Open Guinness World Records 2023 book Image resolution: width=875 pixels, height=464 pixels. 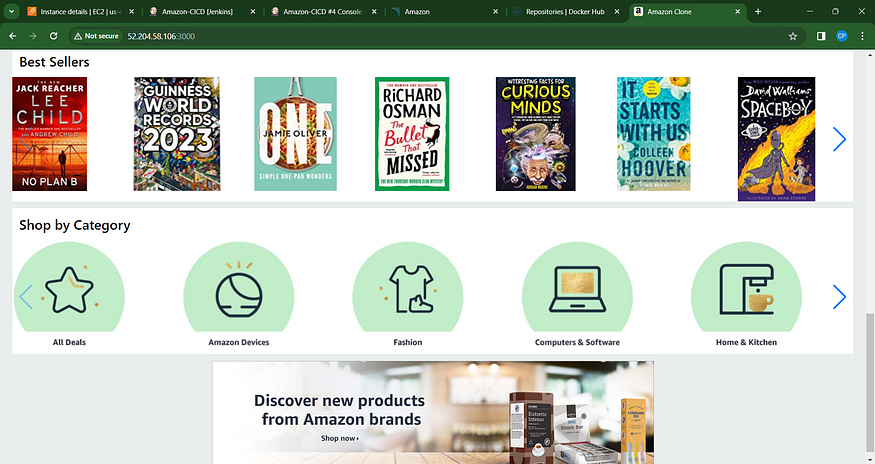click(x=177, y=134)
